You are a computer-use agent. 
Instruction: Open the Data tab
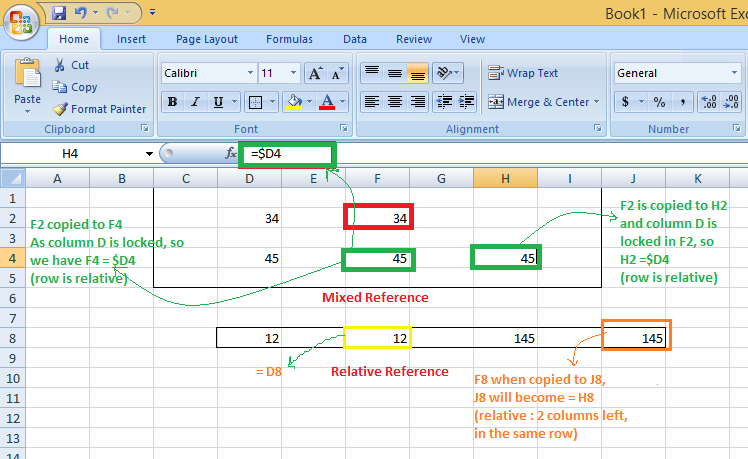(x=355, y=39)
